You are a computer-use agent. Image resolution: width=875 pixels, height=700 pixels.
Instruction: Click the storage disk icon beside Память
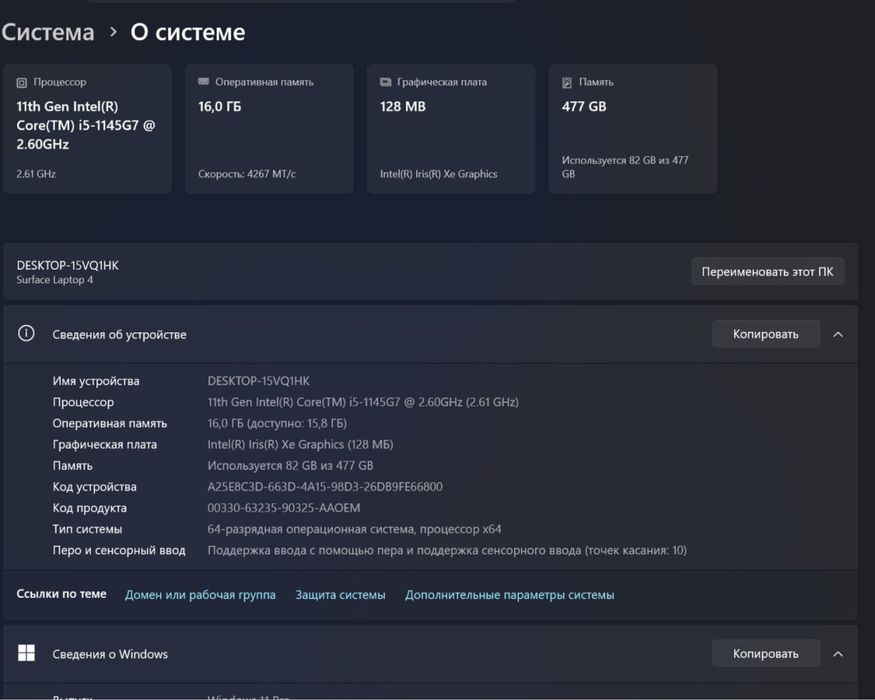pyautogui.click(x=567, y=83)
